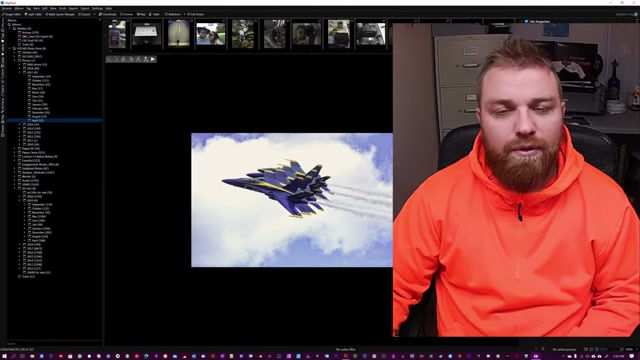
Task: Rotate the previewed image right
Action: (x=131, y=59)
